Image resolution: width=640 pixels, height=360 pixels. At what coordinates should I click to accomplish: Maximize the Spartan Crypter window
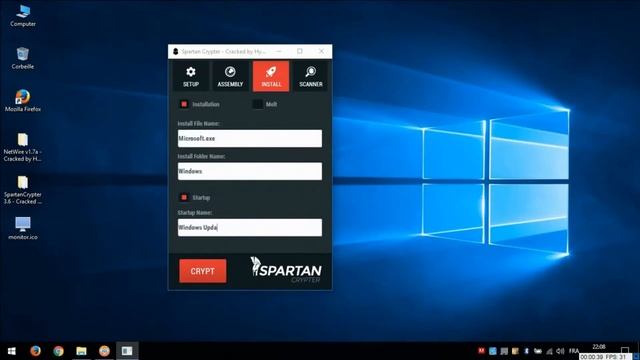click(300, 51)
